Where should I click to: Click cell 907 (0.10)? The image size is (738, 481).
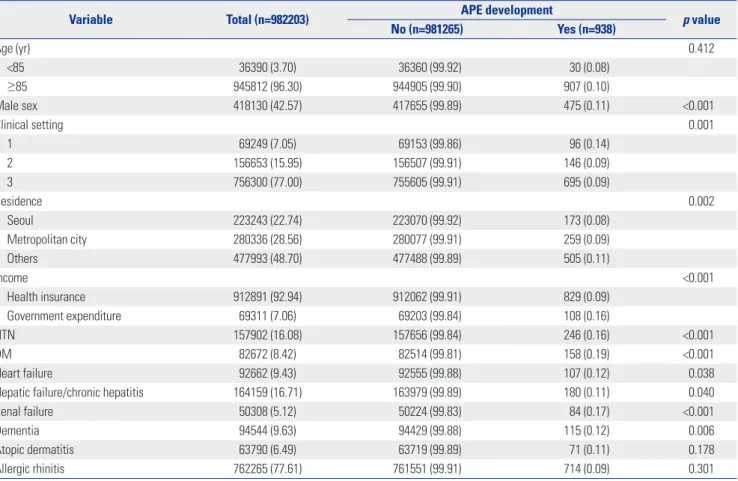click(586, 87)
